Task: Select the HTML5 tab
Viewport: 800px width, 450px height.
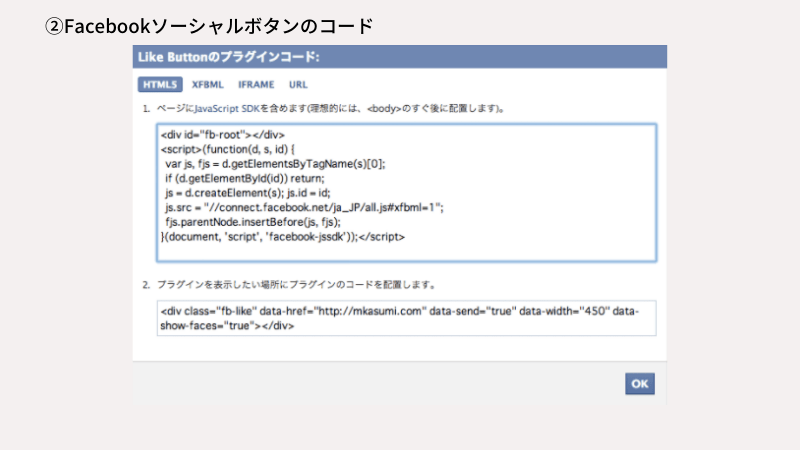Action: pyautogui.click(x=160, y=85)
